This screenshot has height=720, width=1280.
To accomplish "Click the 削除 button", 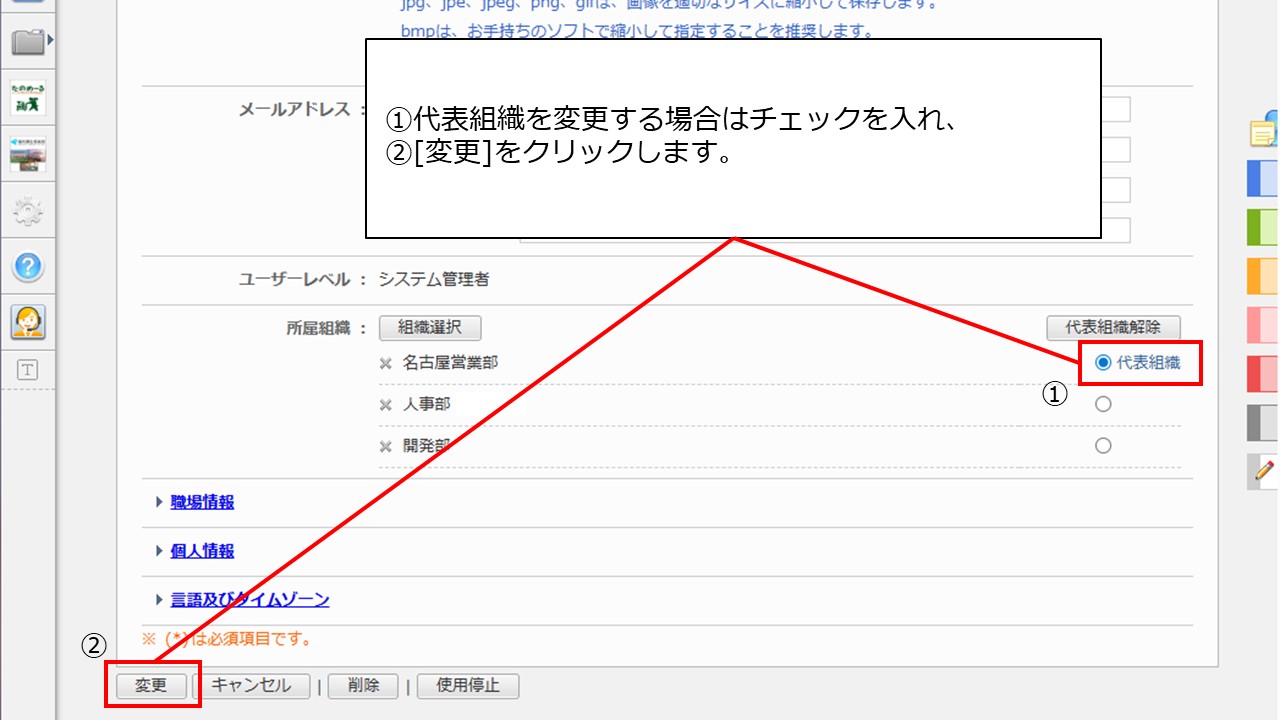I will coord(363,686).
